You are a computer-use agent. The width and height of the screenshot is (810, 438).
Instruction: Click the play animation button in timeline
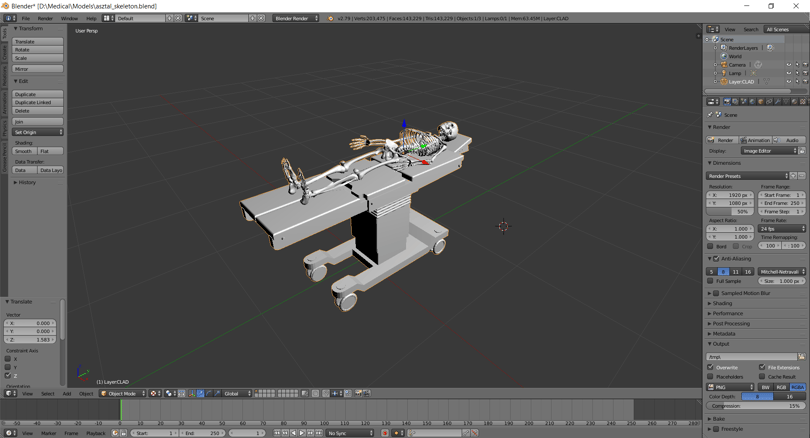pos(302,433)
